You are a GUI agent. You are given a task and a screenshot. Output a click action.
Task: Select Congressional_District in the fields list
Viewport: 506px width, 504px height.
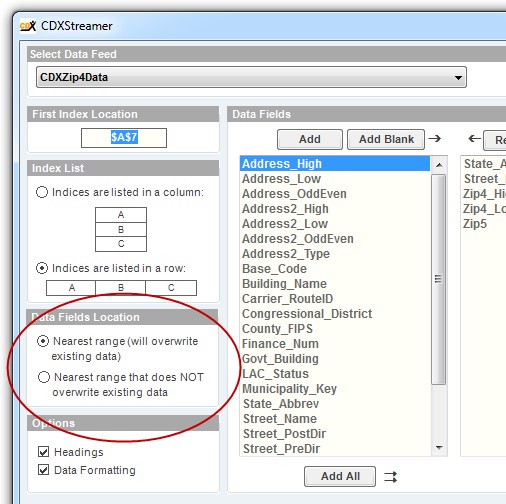[x=335, y=314]
